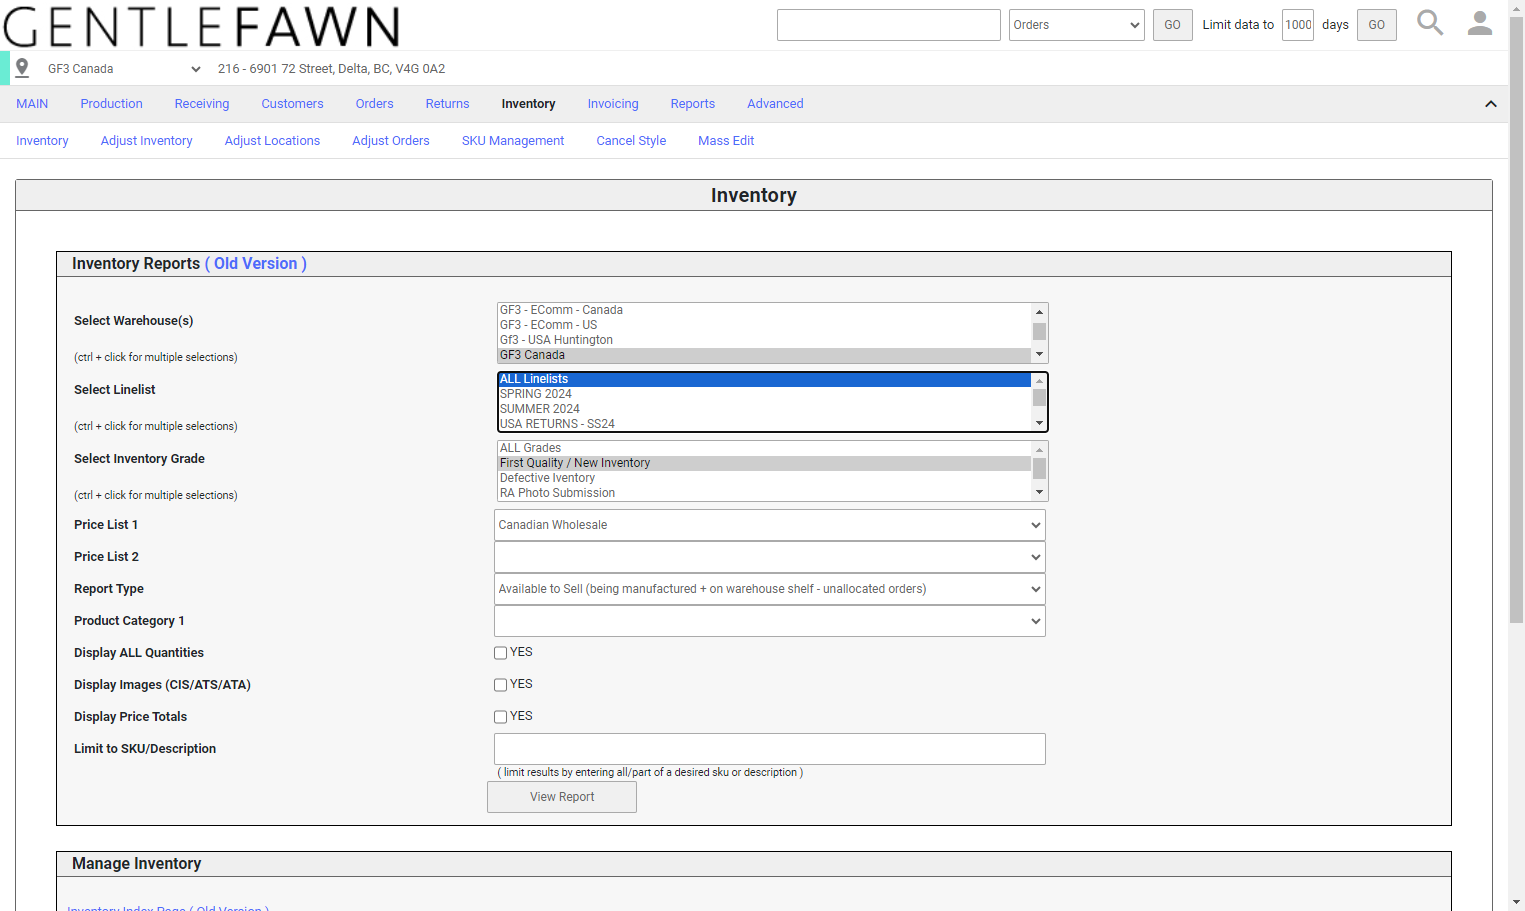Click the Limit to SKU/Description field

[770, 749]
